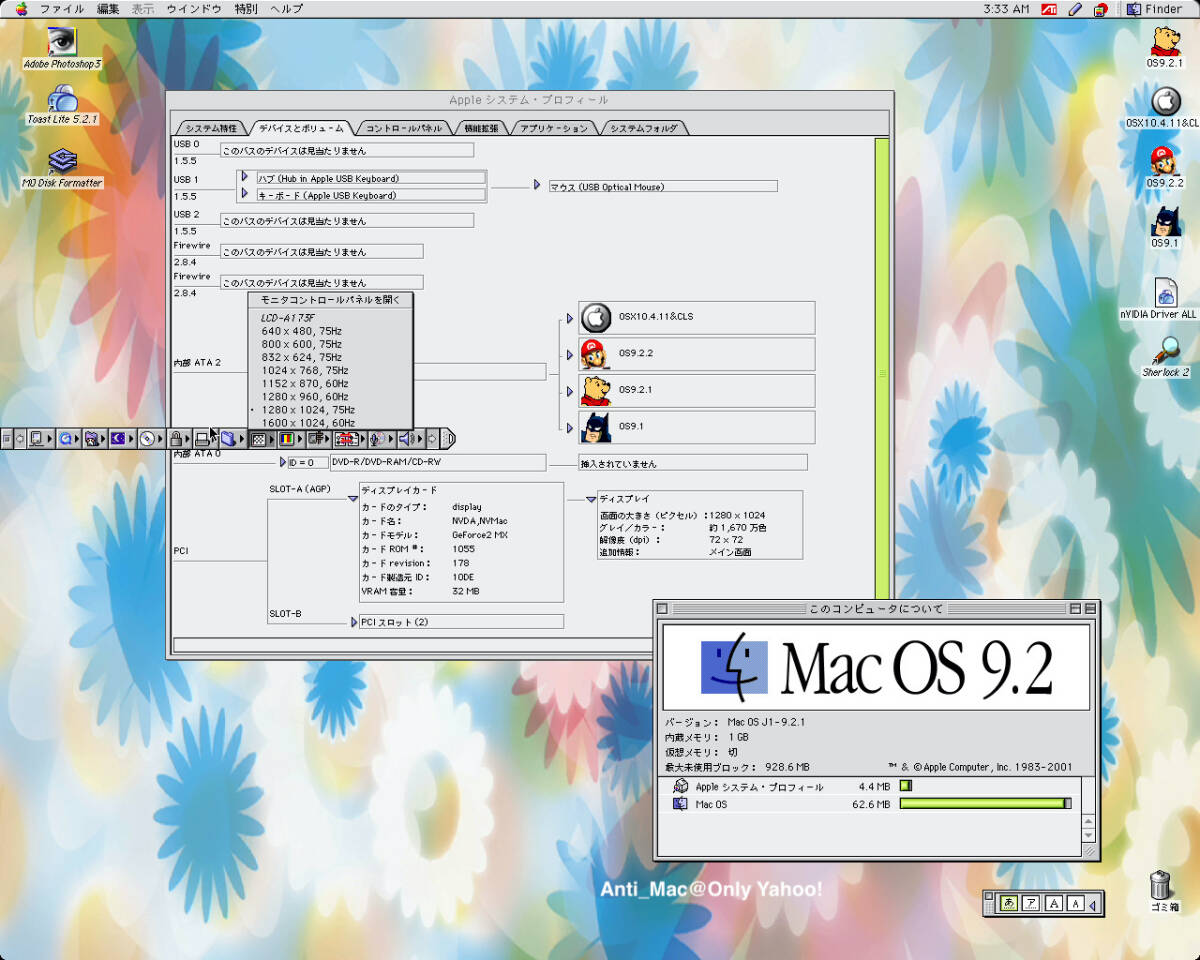This screenshot has width=1200, height=960.
Task: Collapse the display card details triangle
Action: pos(352,497)
